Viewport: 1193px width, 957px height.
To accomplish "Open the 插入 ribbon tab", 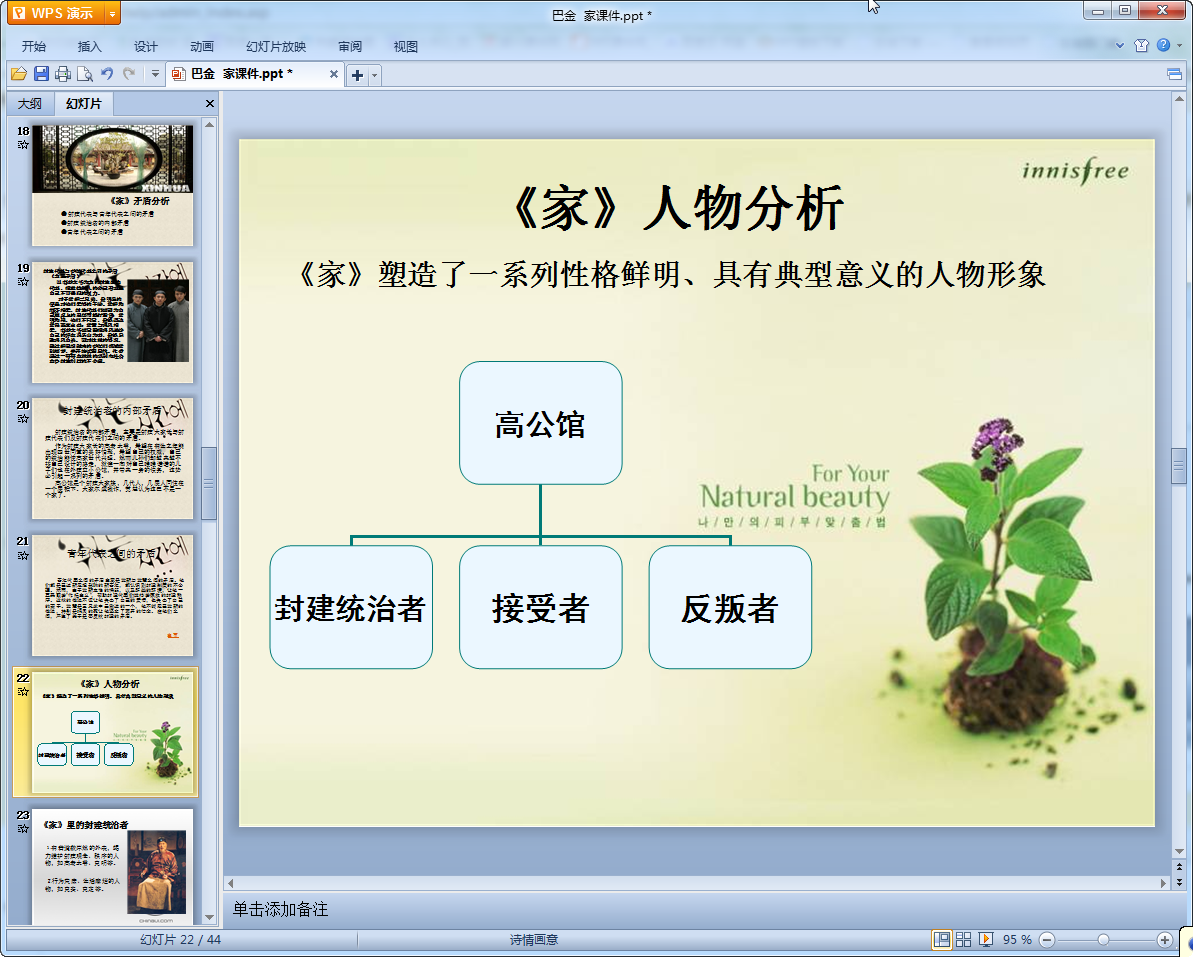I will click(x=90, y=46).
